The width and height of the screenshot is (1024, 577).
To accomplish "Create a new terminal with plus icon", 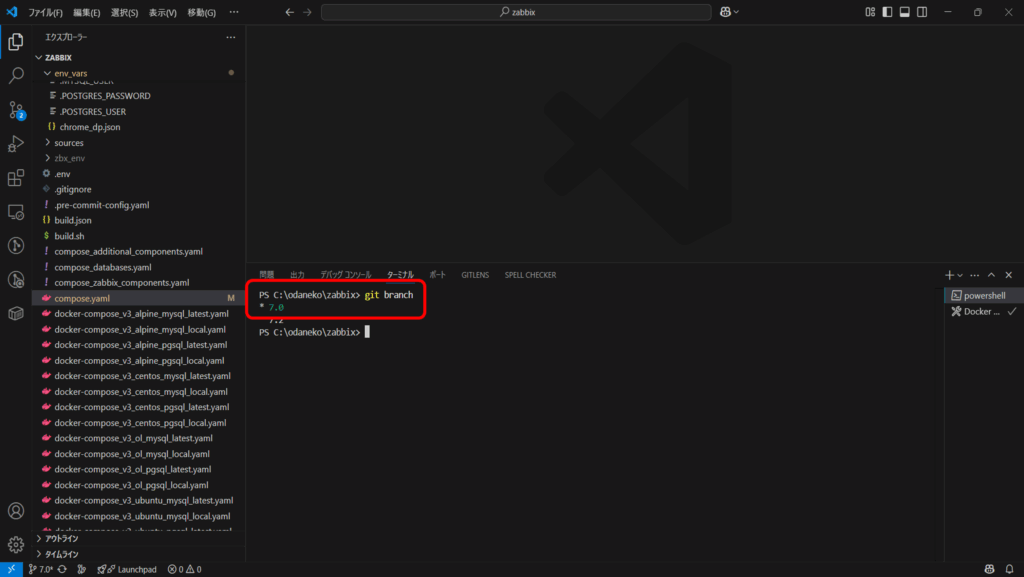I will point(949,275).
